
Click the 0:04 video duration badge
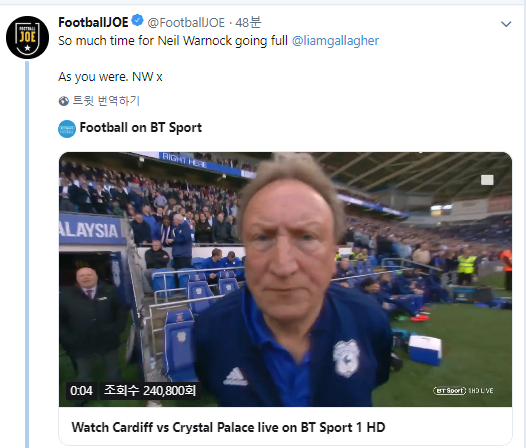[x=81, y=391]
